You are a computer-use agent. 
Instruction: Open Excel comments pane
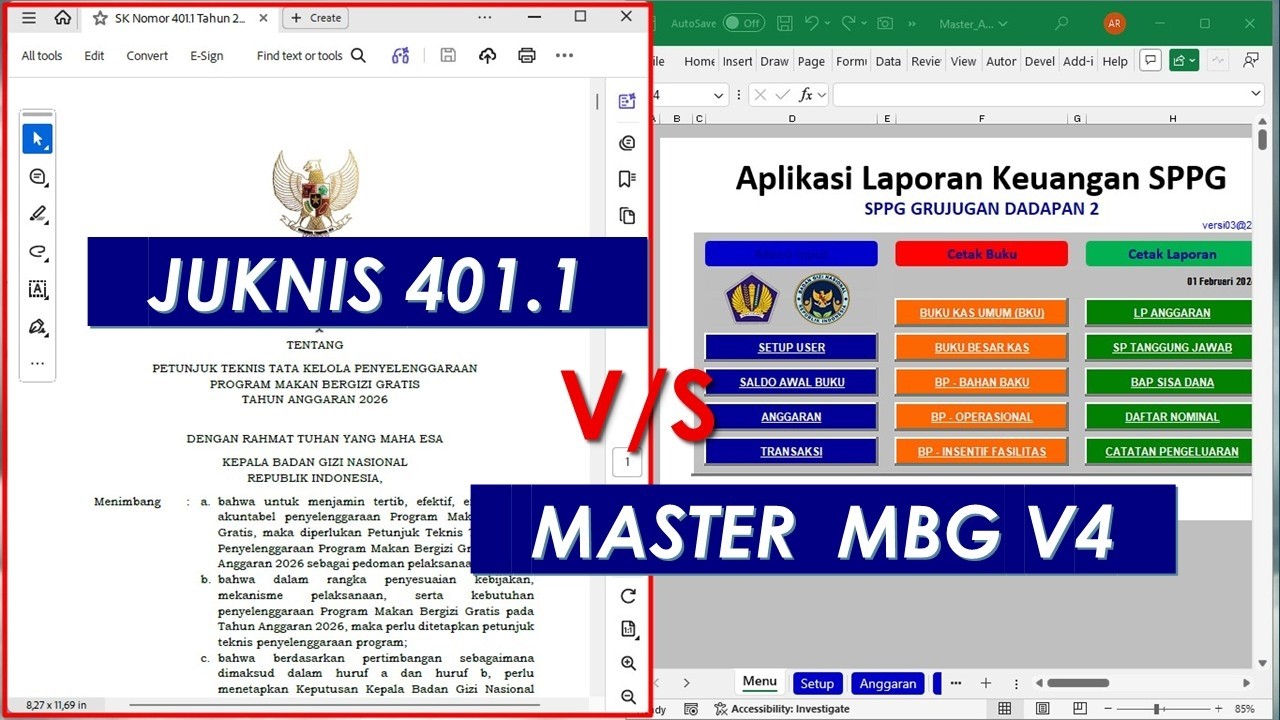[x=1150, y=61]
